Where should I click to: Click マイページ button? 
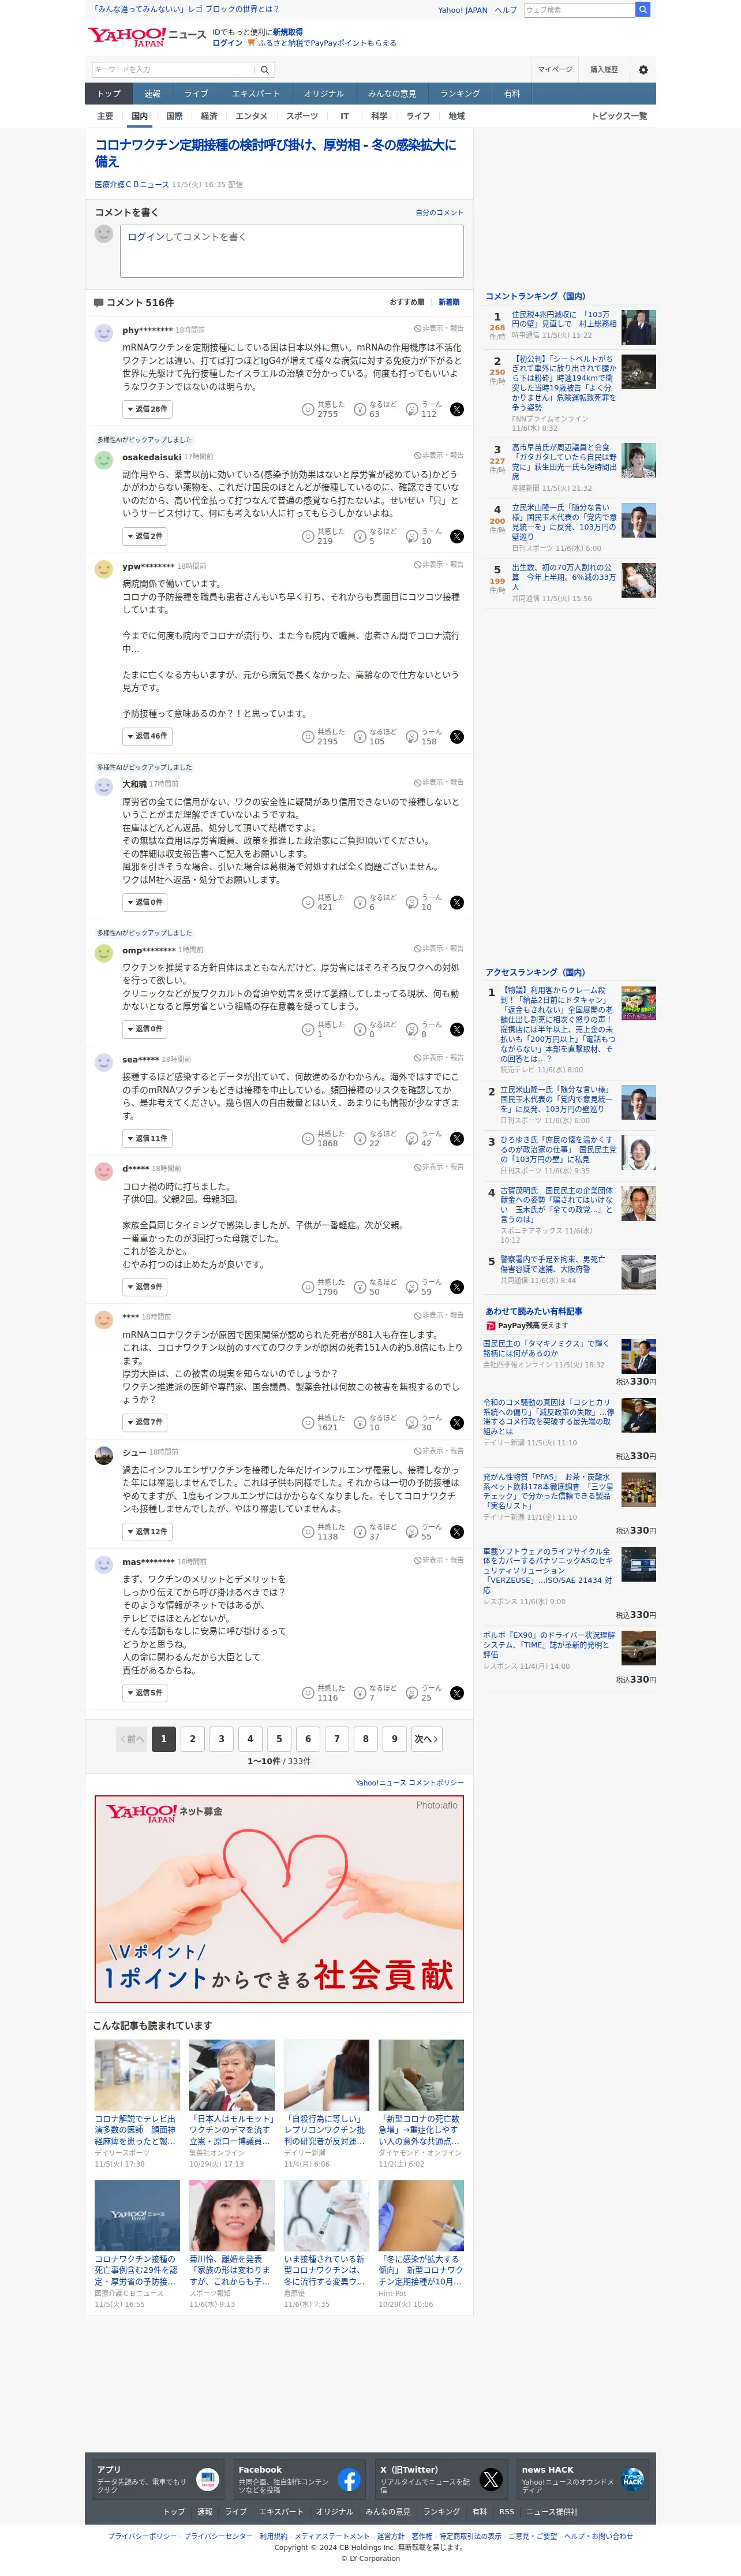555,70
